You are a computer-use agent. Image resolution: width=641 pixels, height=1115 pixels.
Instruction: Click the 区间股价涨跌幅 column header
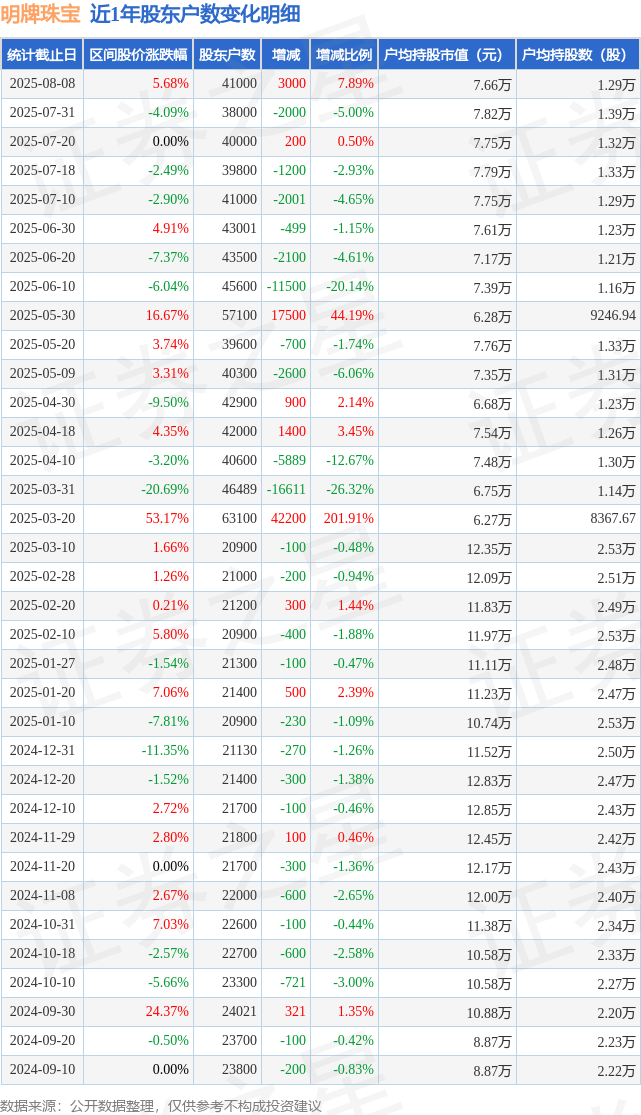coord(138,55)
